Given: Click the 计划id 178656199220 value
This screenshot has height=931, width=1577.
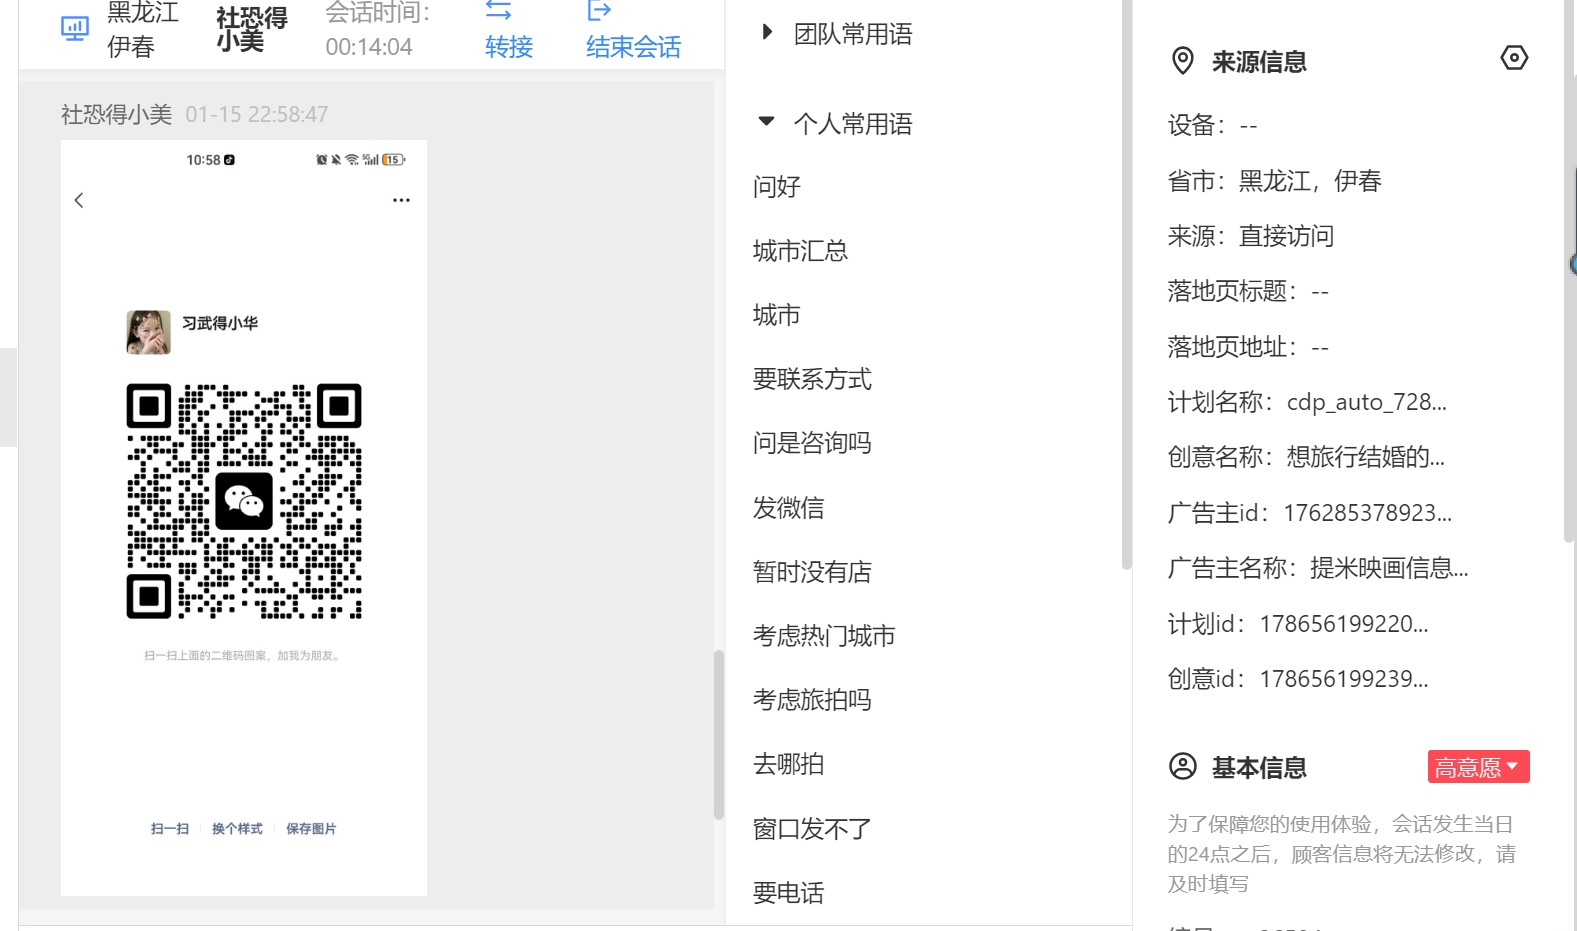Looking at the screenshot, I should 1344,624.
